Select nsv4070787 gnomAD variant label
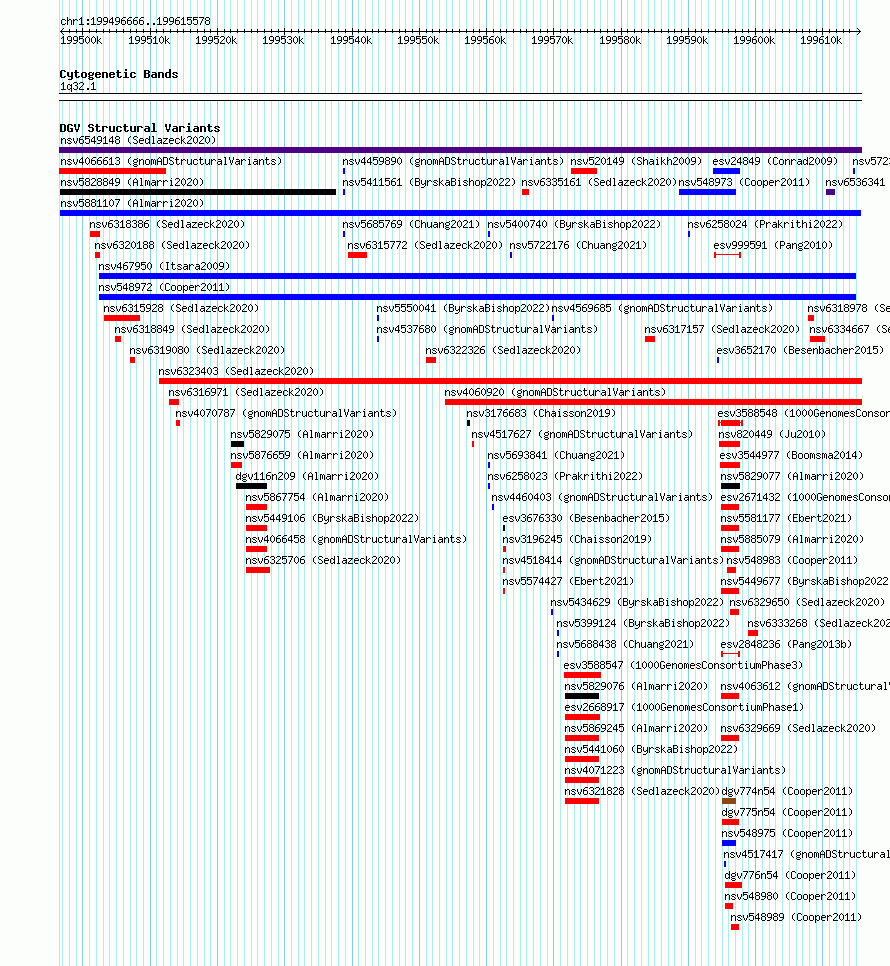The image size is (890, 966). point(286,413)
